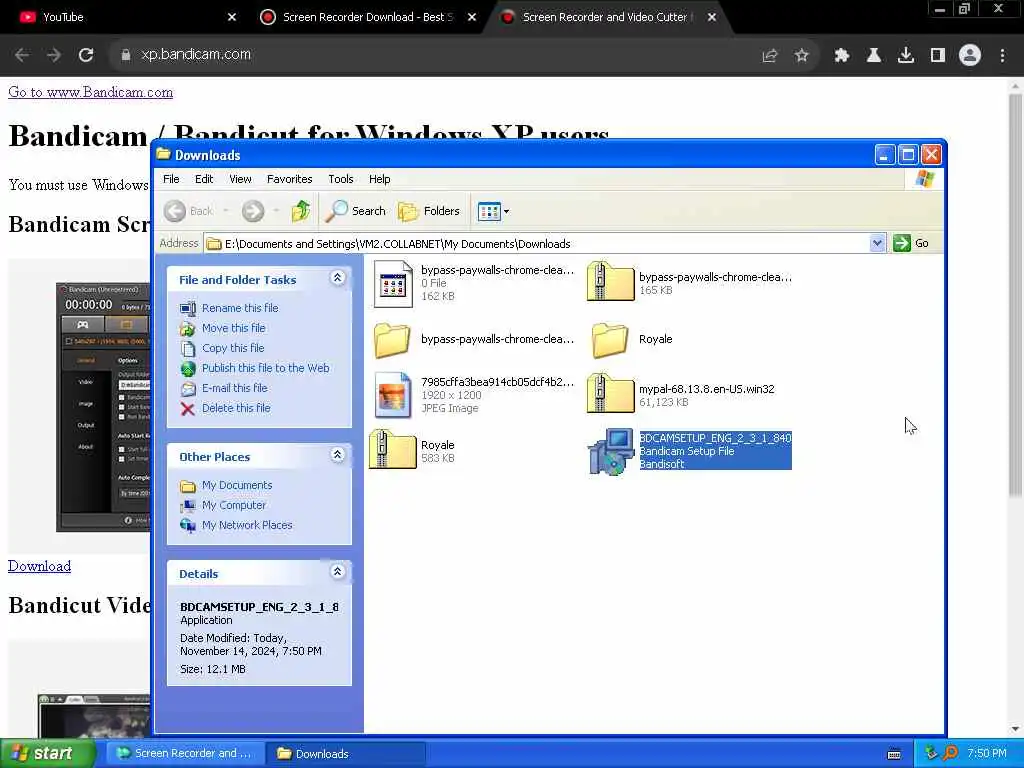Click browser back arrow
Screen dimensions: 1024x768
click(x=22, y=55)
